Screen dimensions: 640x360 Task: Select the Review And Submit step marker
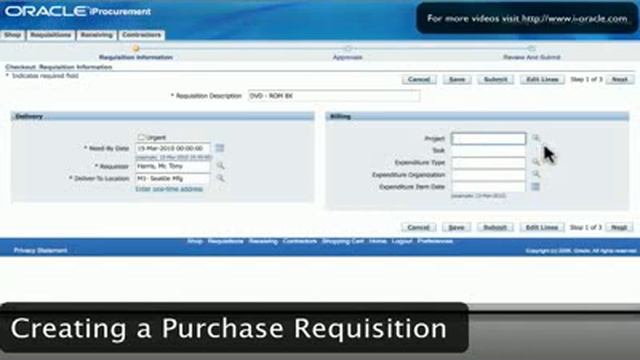(x=531, y=49)
